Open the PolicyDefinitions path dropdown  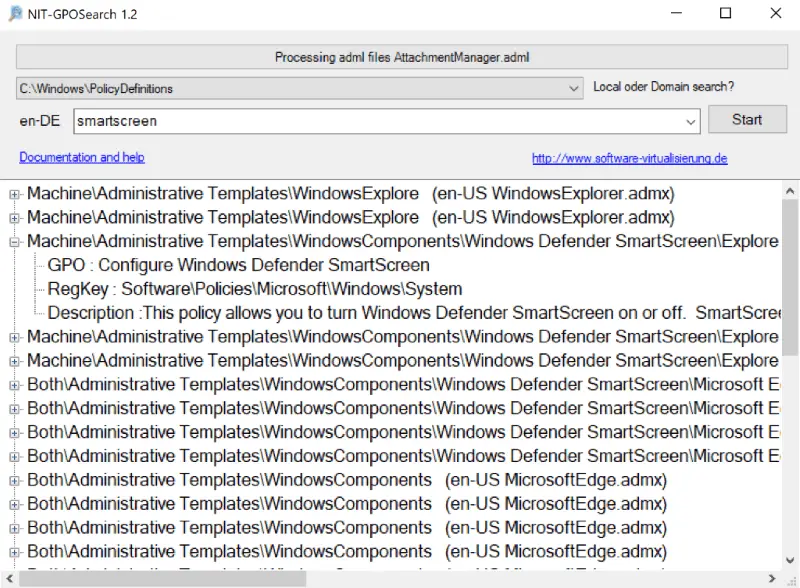pos(573,89)
